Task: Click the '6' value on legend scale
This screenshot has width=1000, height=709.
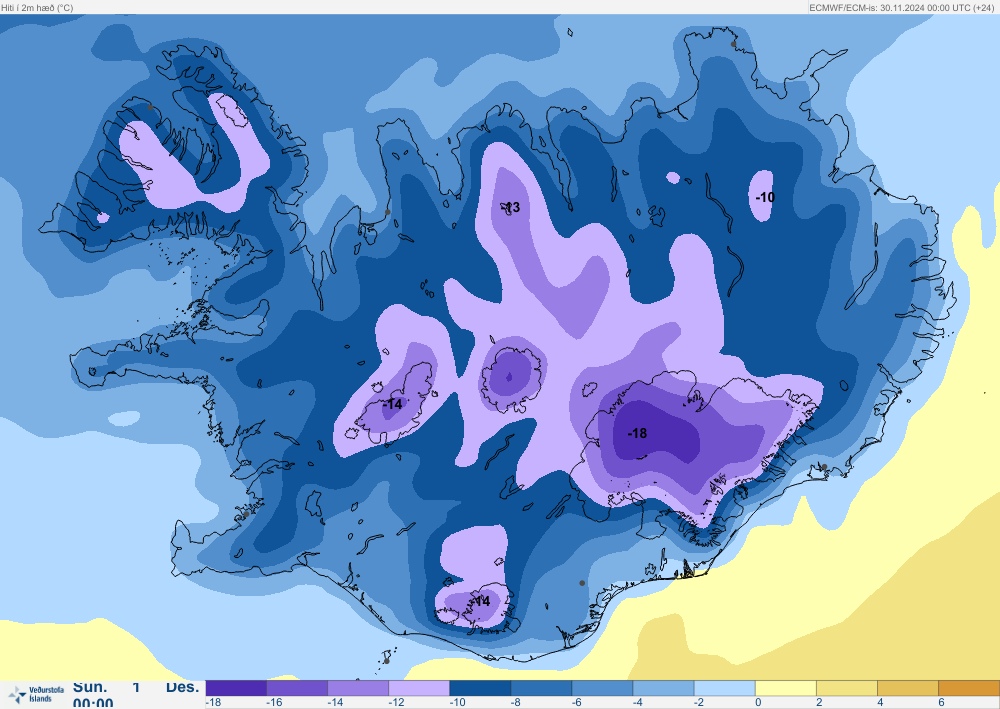Action: 941,703
